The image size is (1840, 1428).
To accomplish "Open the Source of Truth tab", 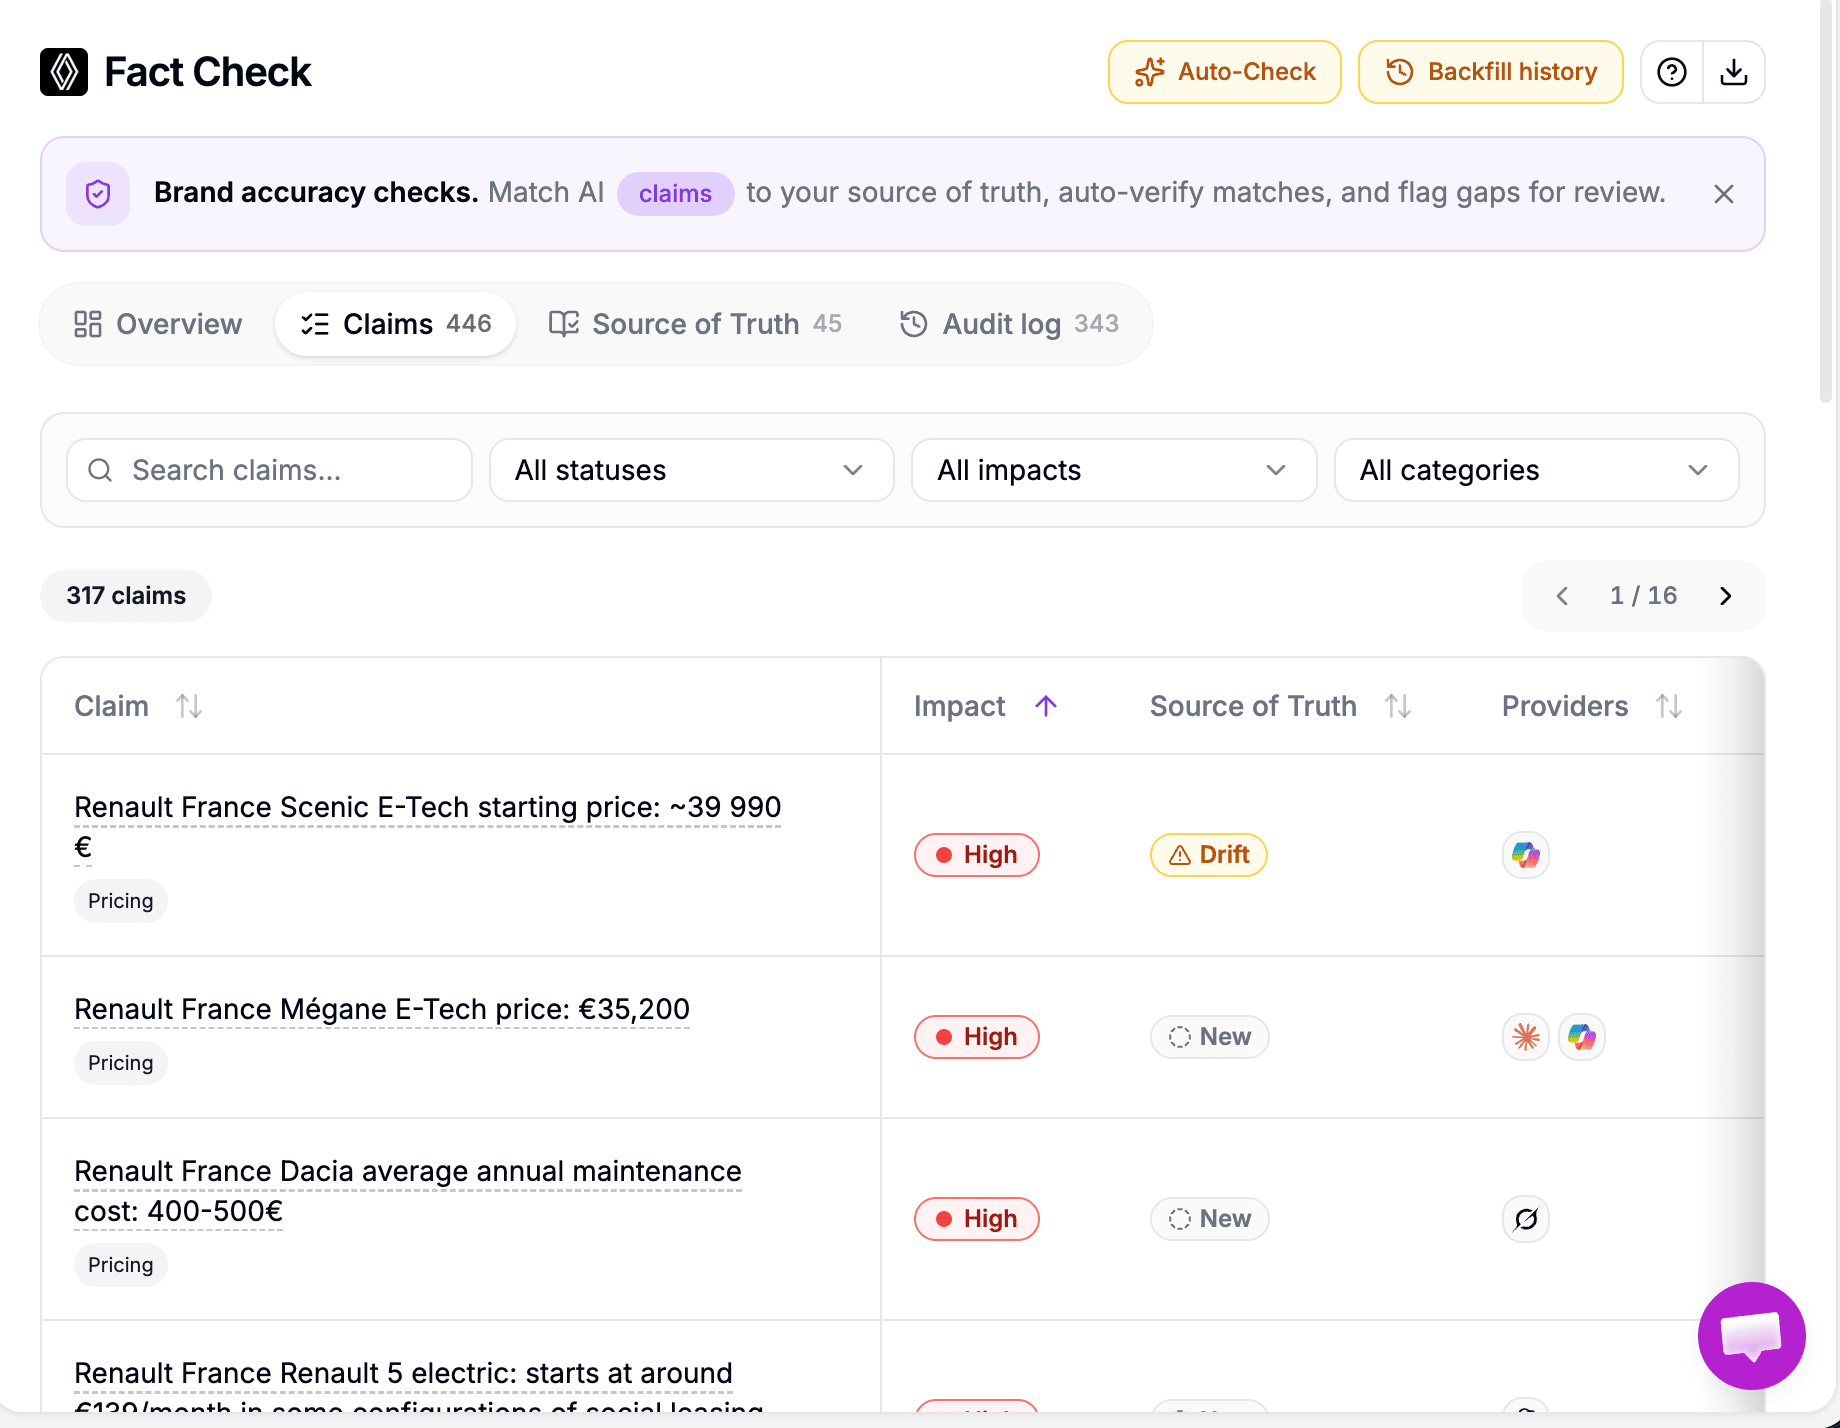I will (x=695, y=324).
